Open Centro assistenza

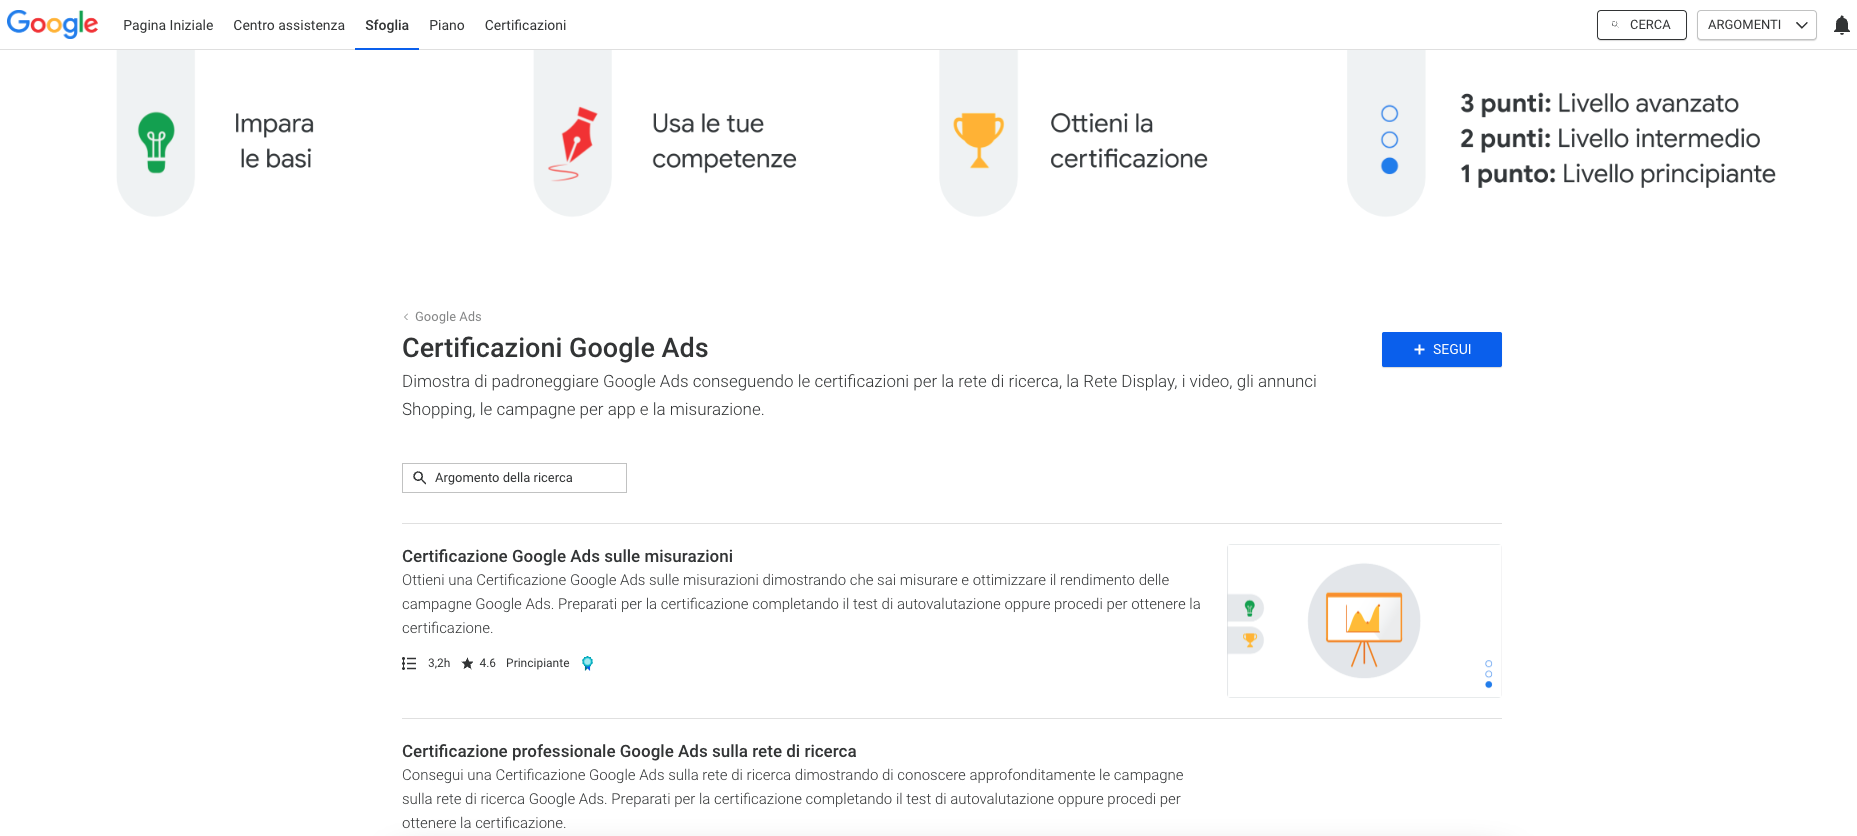[x=289, y=25]
